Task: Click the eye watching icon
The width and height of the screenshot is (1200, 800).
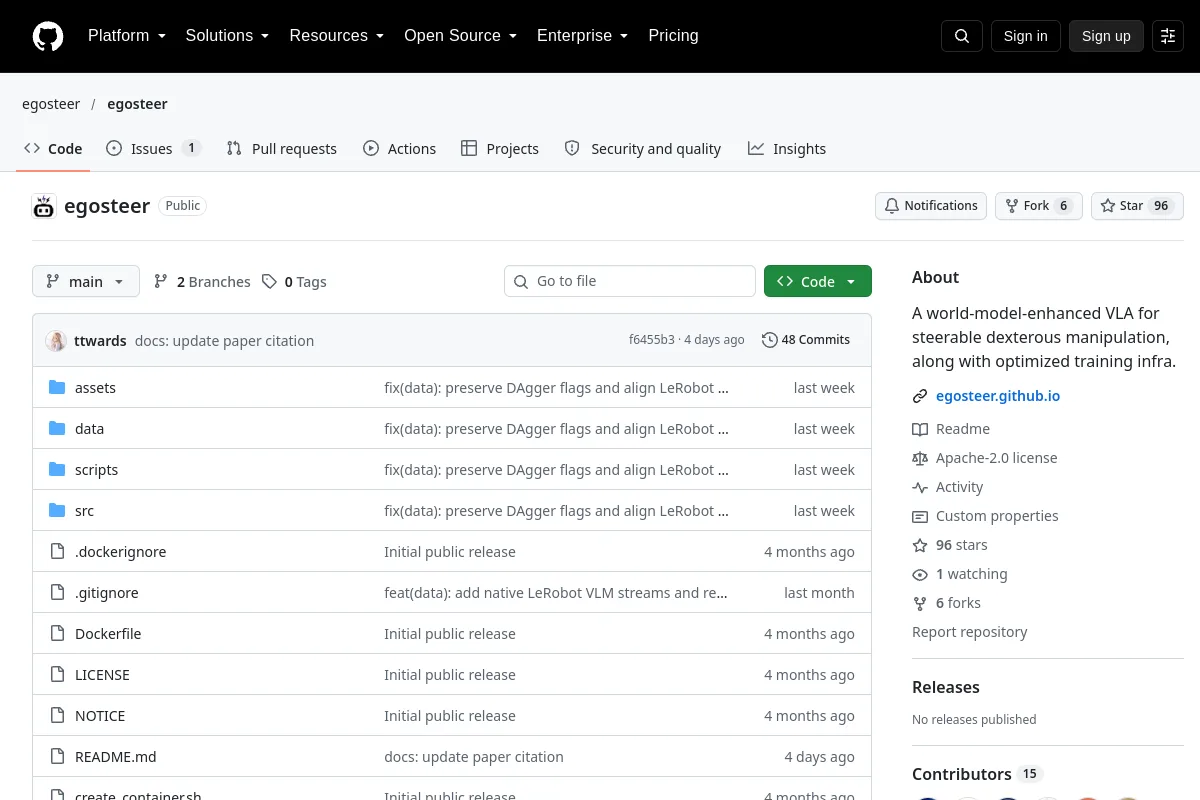Action: point(920,574)
